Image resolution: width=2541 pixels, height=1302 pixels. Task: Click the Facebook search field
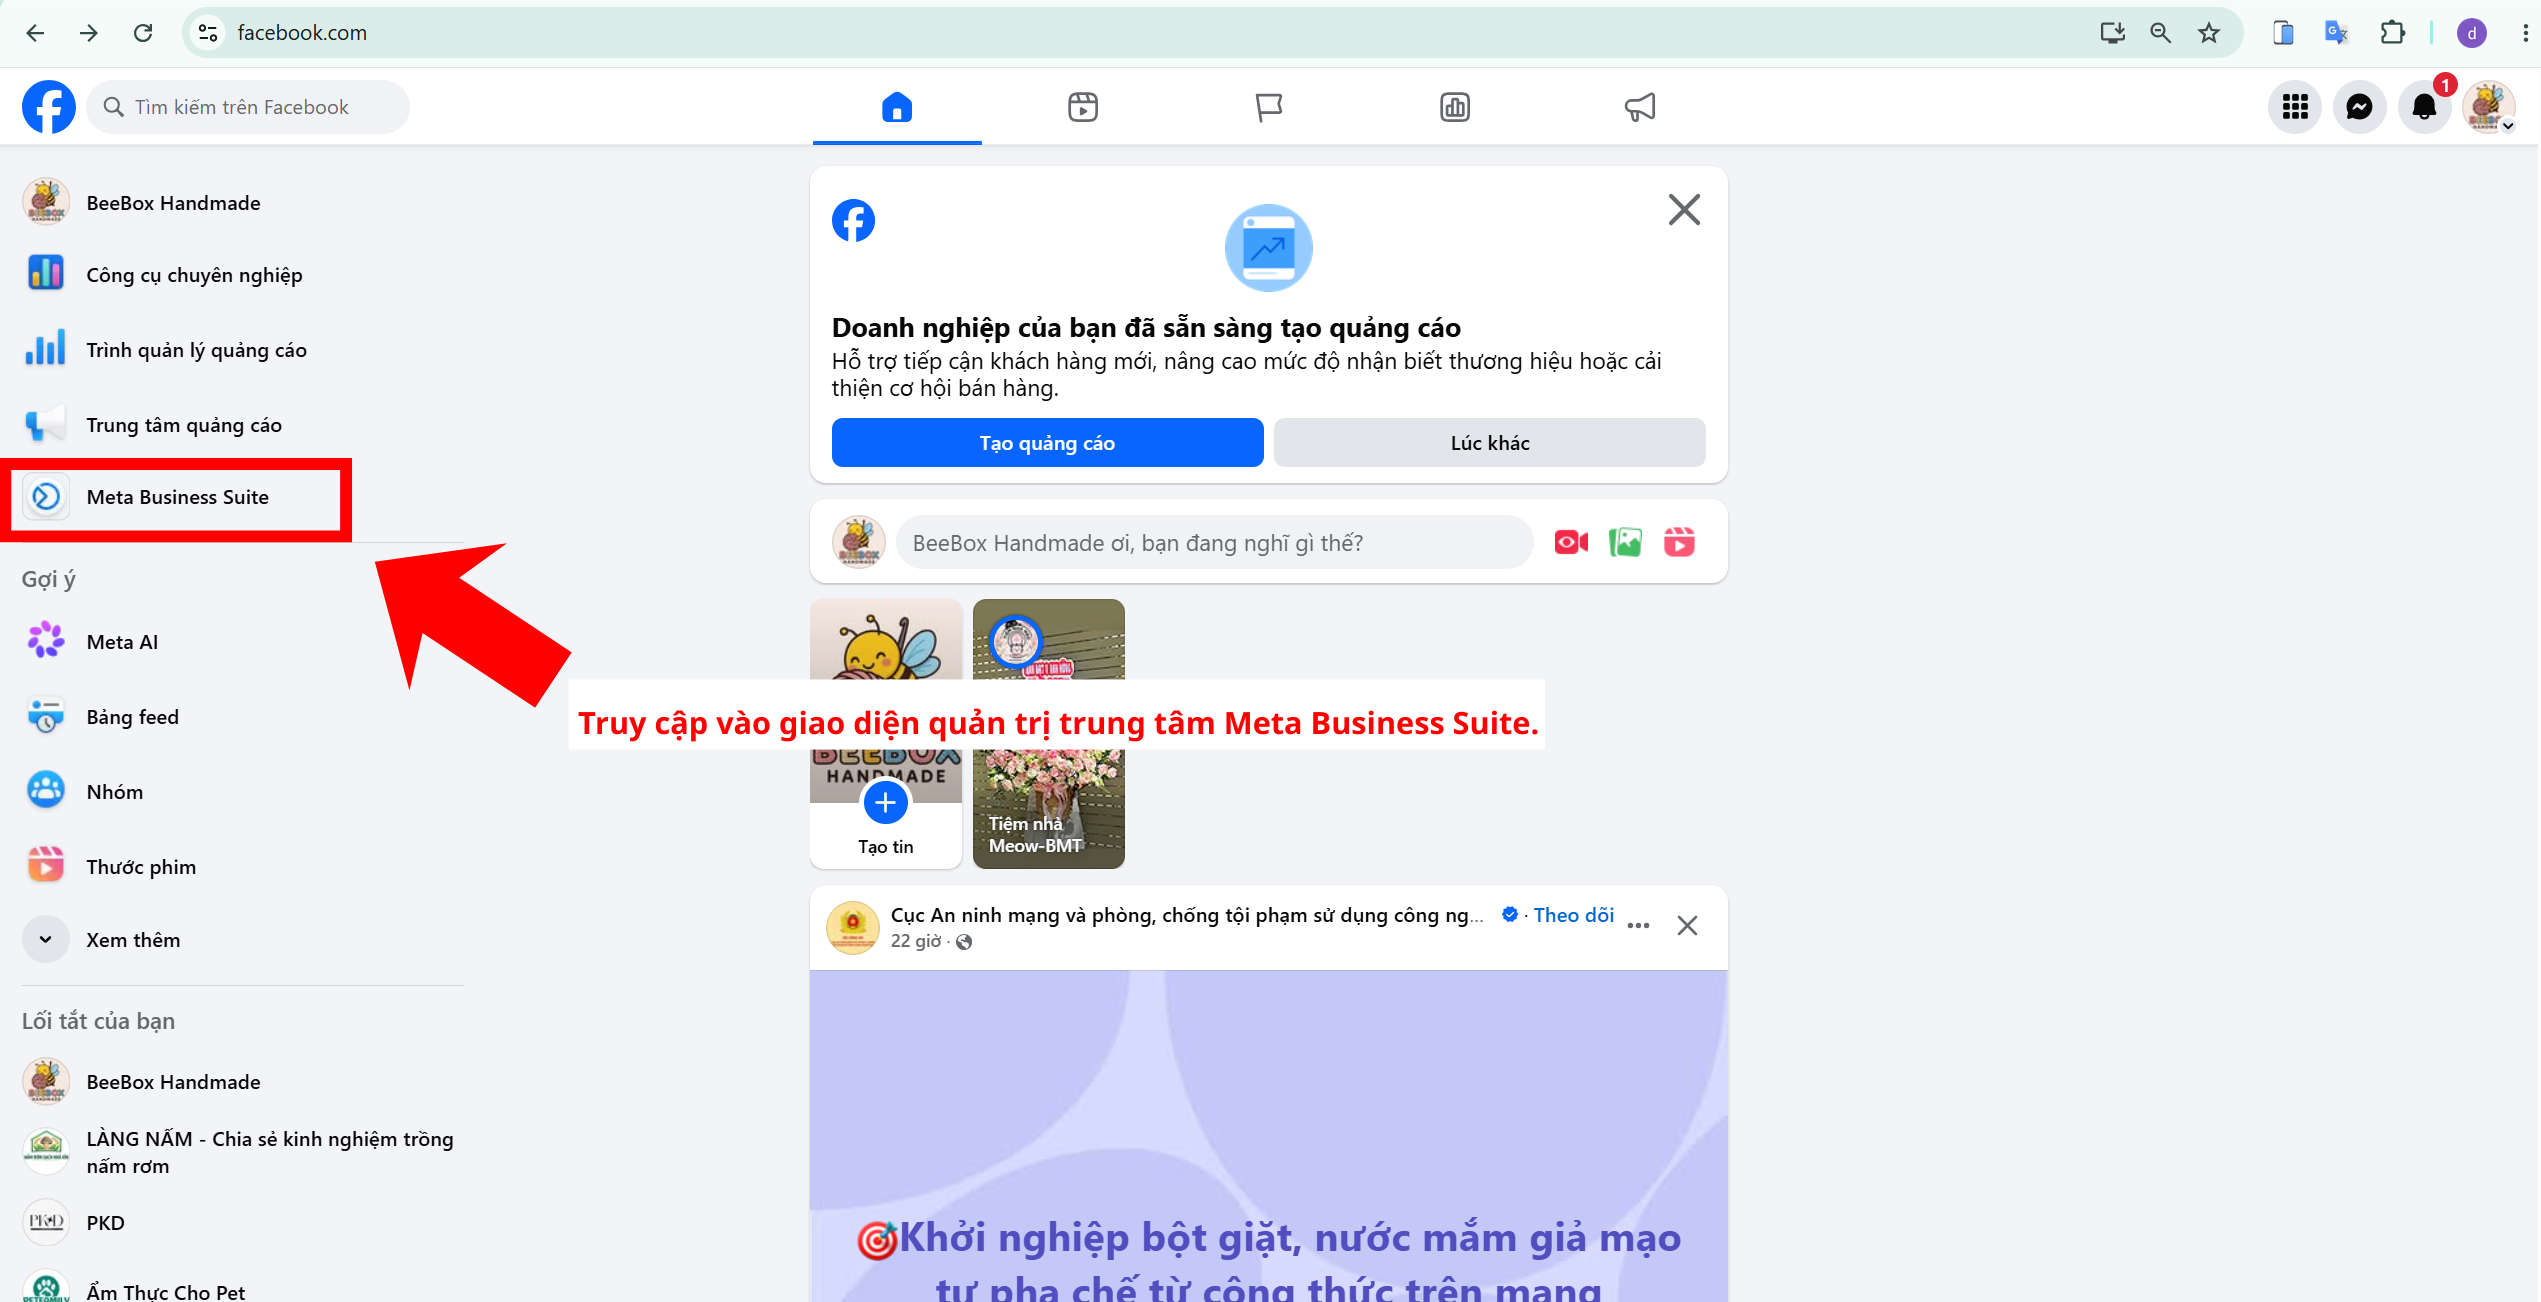(x=249, y=107)
